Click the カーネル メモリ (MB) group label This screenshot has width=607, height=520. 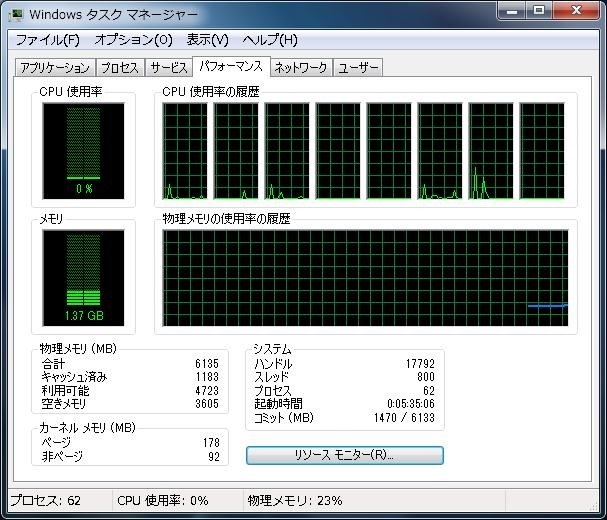pyautogui.click(x=87, y=428)
